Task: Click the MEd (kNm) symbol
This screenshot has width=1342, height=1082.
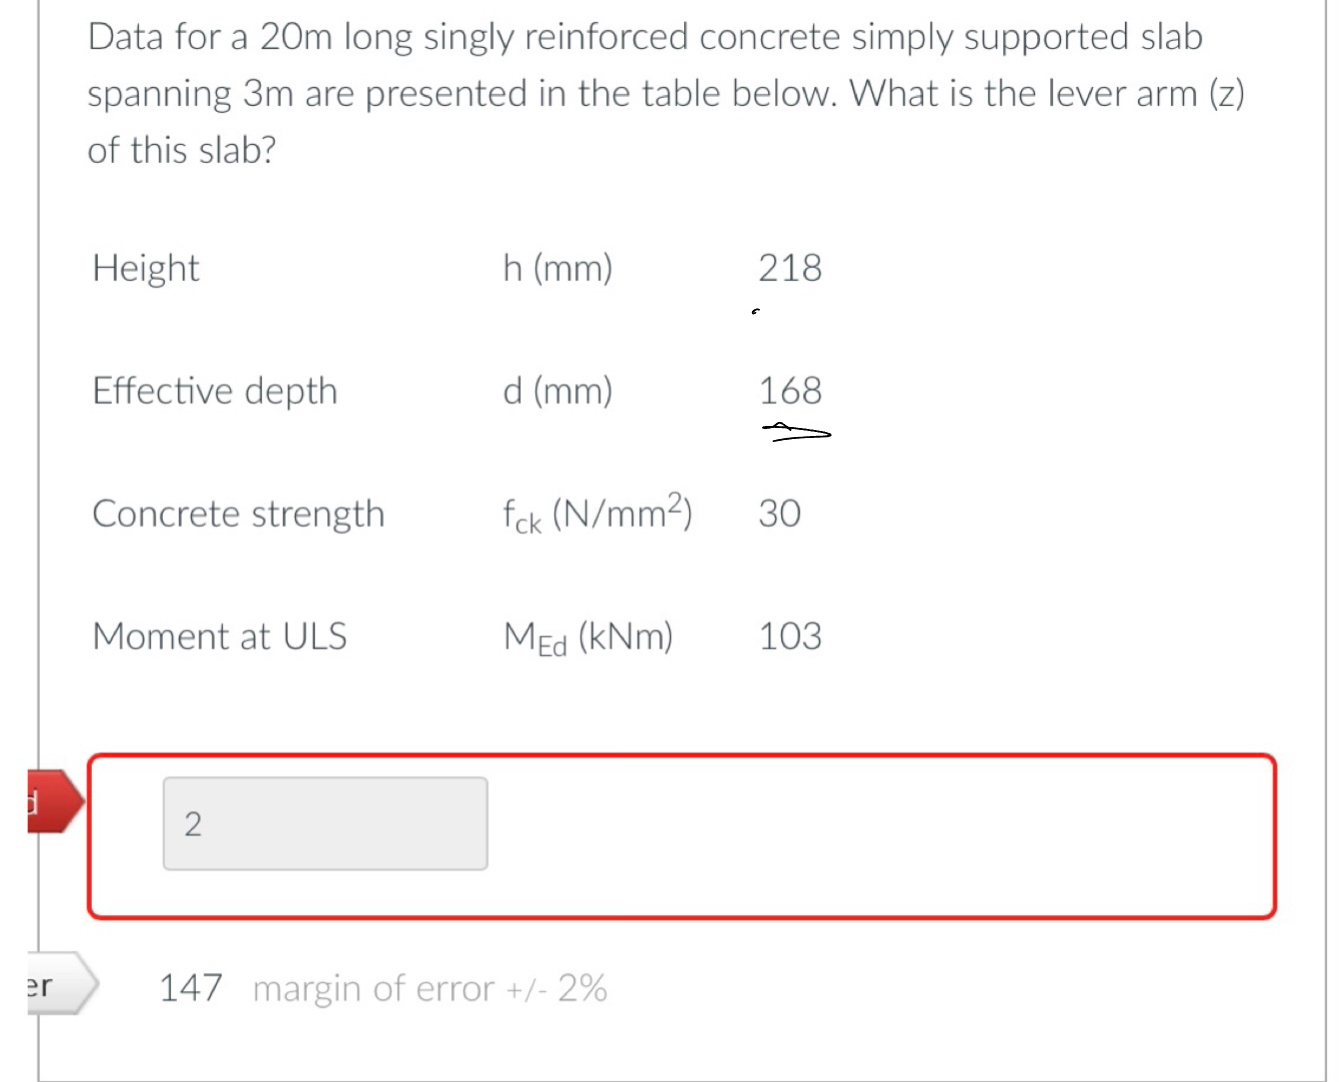Action: coord(588,636)
